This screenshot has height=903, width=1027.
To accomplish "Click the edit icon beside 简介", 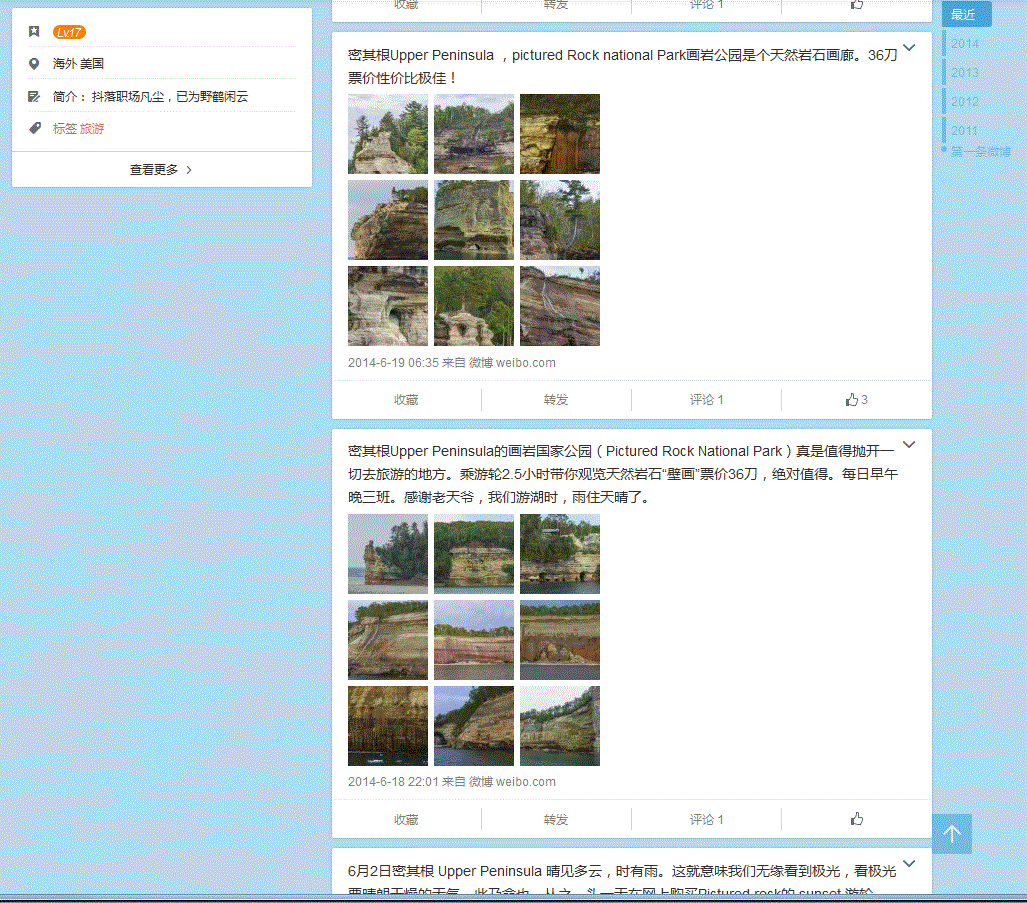I will click(x=34, y=97).
